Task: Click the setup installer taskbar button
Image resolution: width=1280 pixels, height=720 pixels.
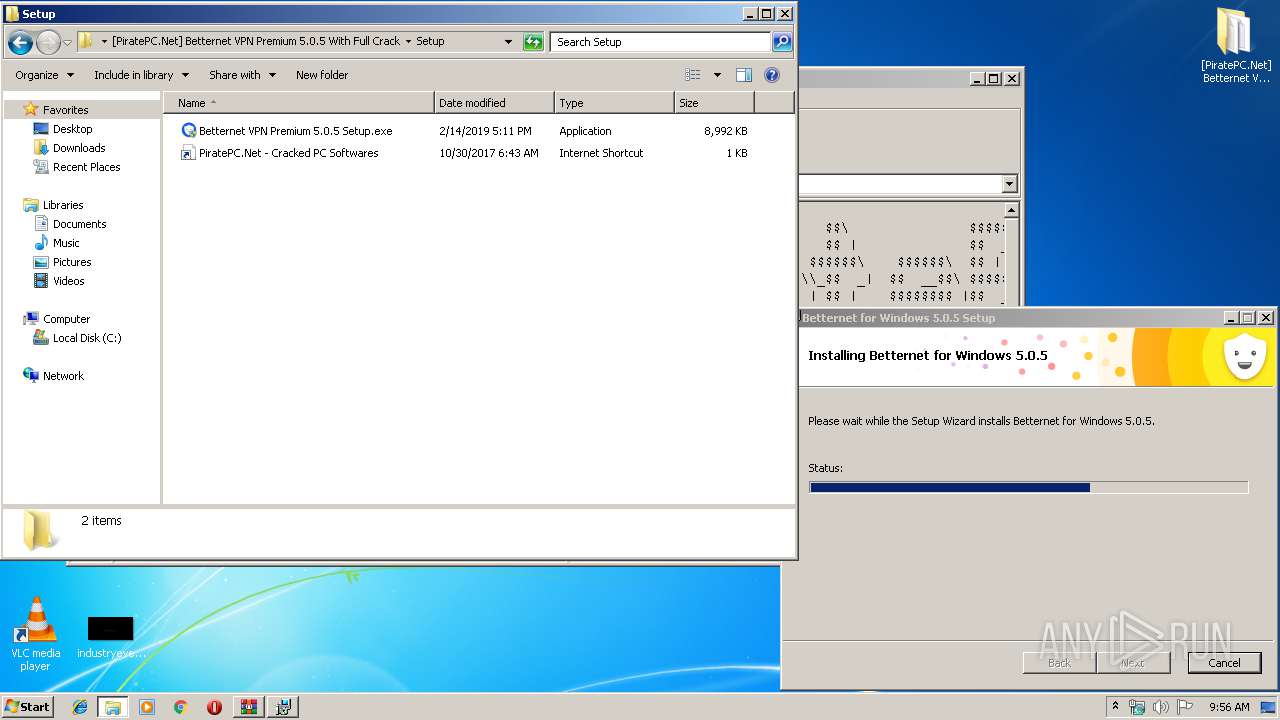Action: [x=283, y=707]
